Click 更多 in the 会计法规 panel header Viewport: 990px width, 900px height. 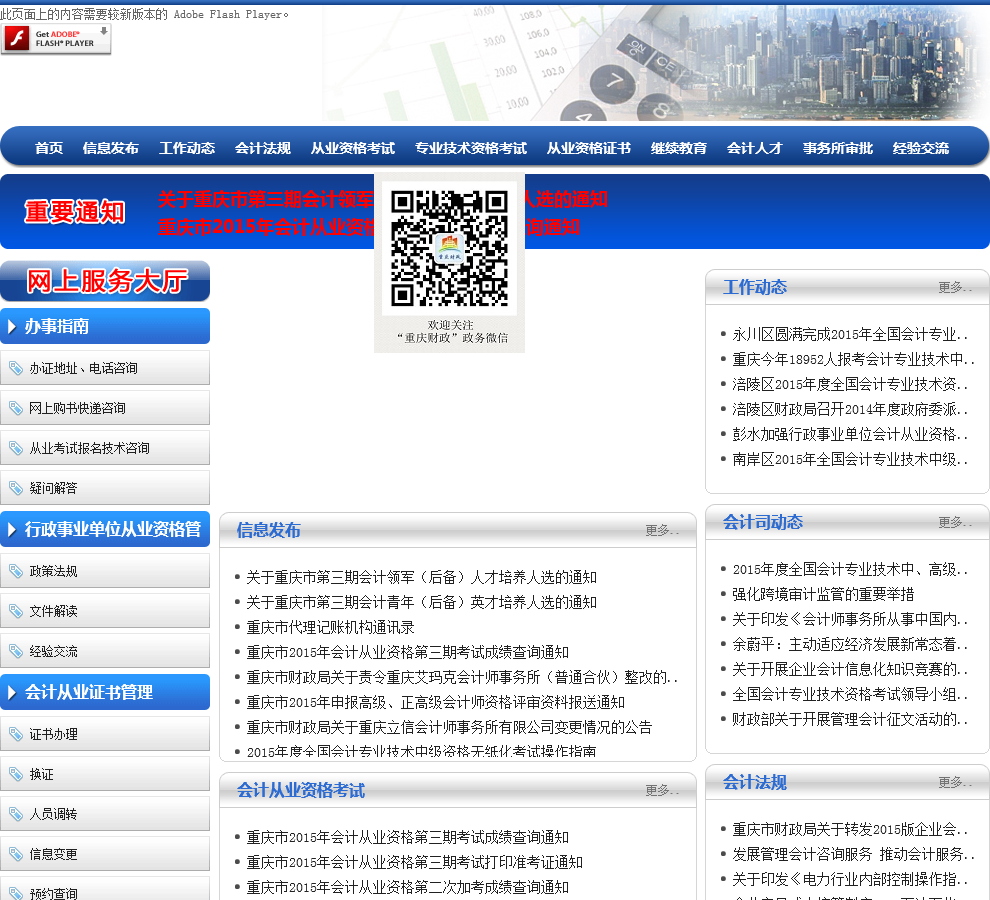point(955,783)
